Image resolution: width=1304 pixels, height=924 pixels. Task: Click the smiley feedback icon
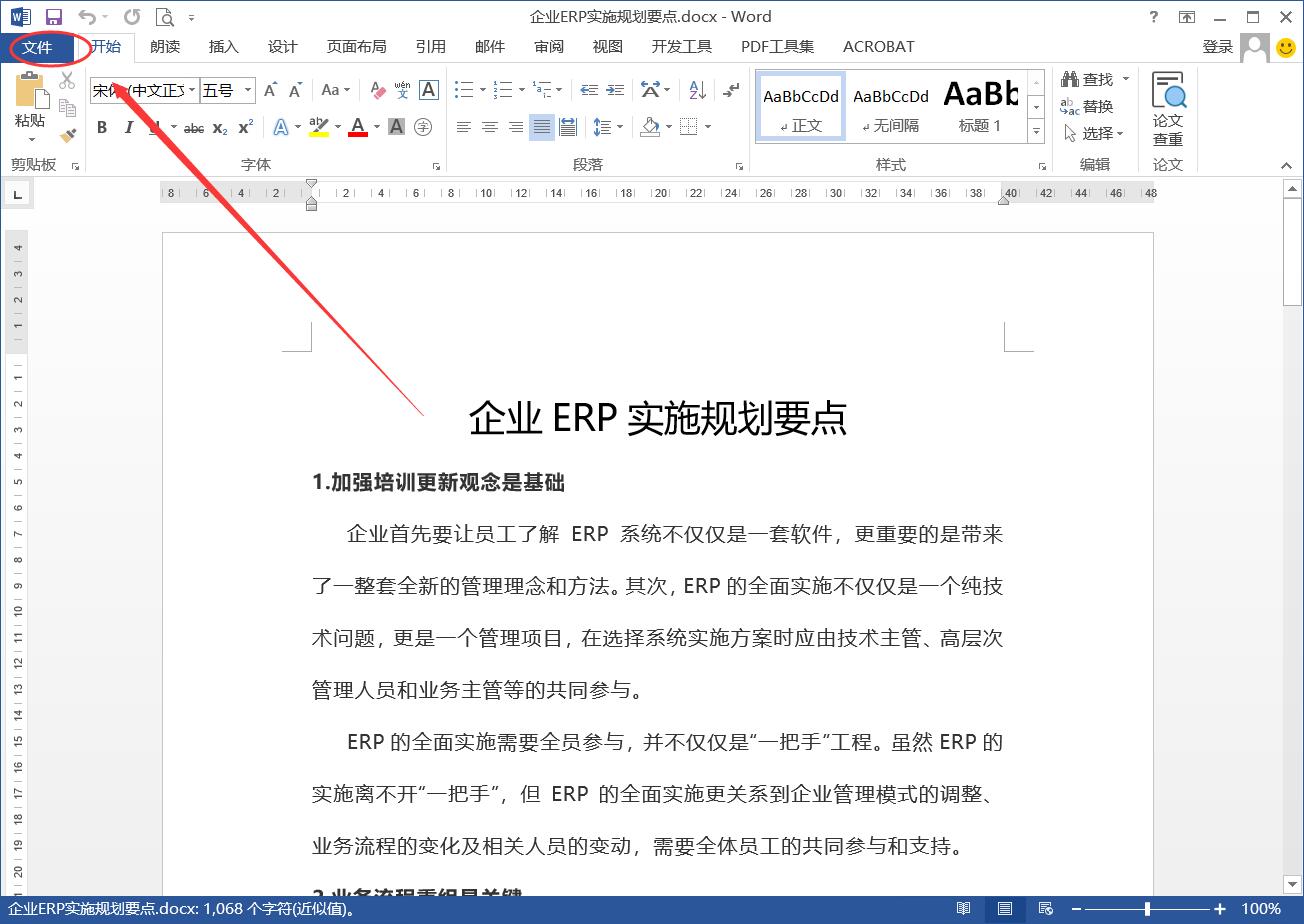click(1286, 47)
